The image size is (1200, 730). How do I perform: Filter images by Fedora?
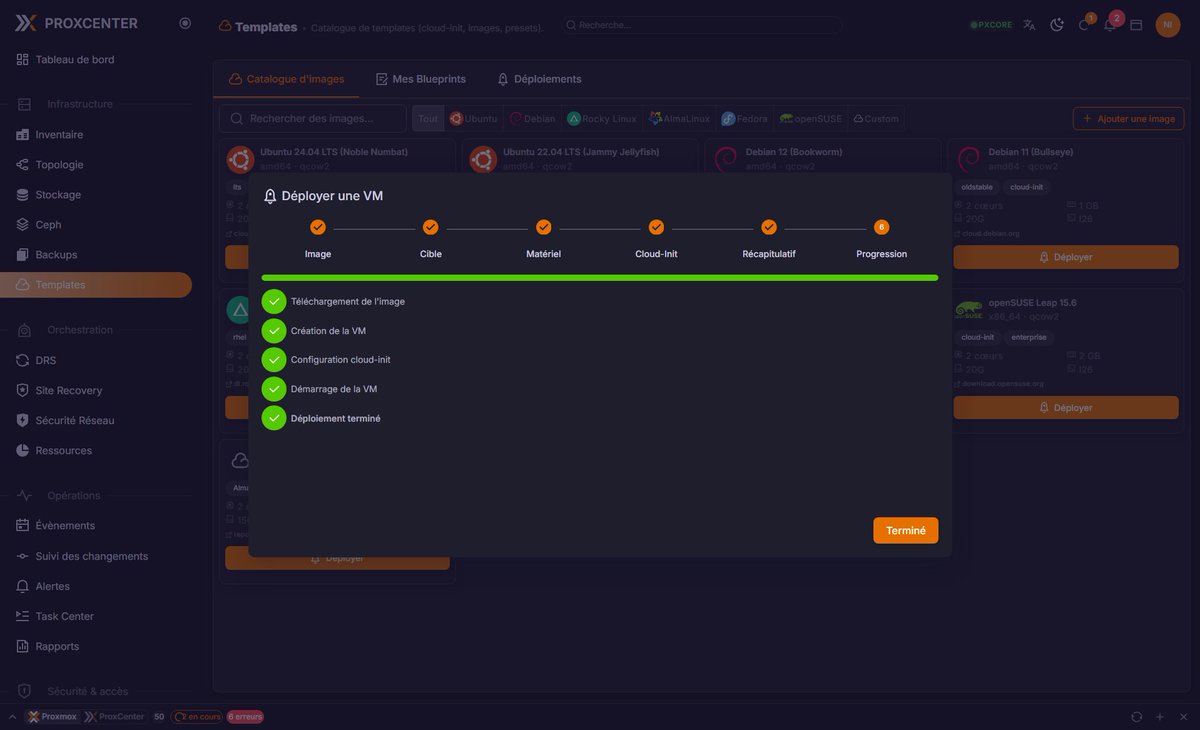(745, 118)
